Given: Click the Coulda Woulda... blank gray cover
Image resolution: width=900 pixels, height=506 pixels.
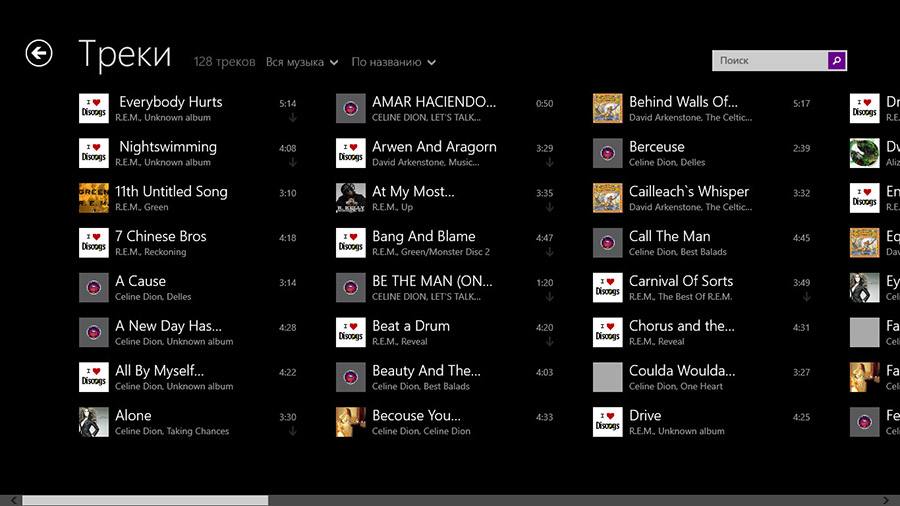Looking at the screenshot, I should tap(607, 377).
